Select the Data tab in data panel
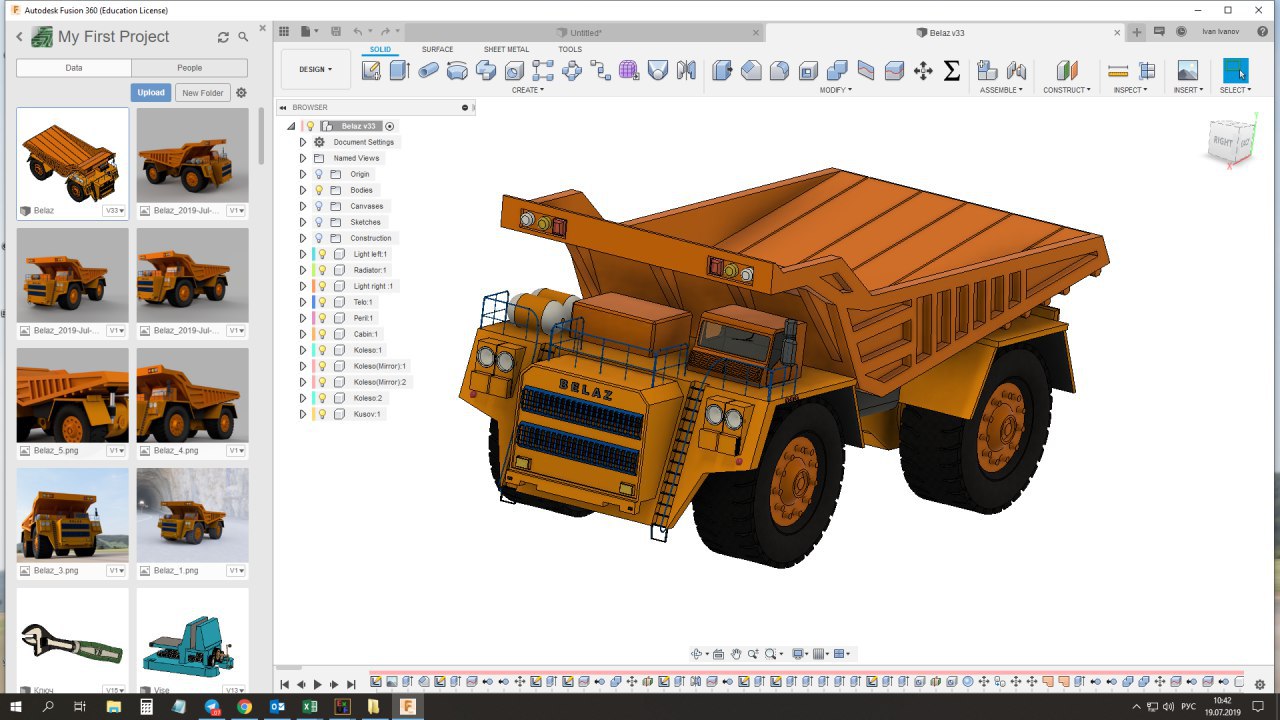Viewport: 1280px width, 720px height. tap(74, 68)
